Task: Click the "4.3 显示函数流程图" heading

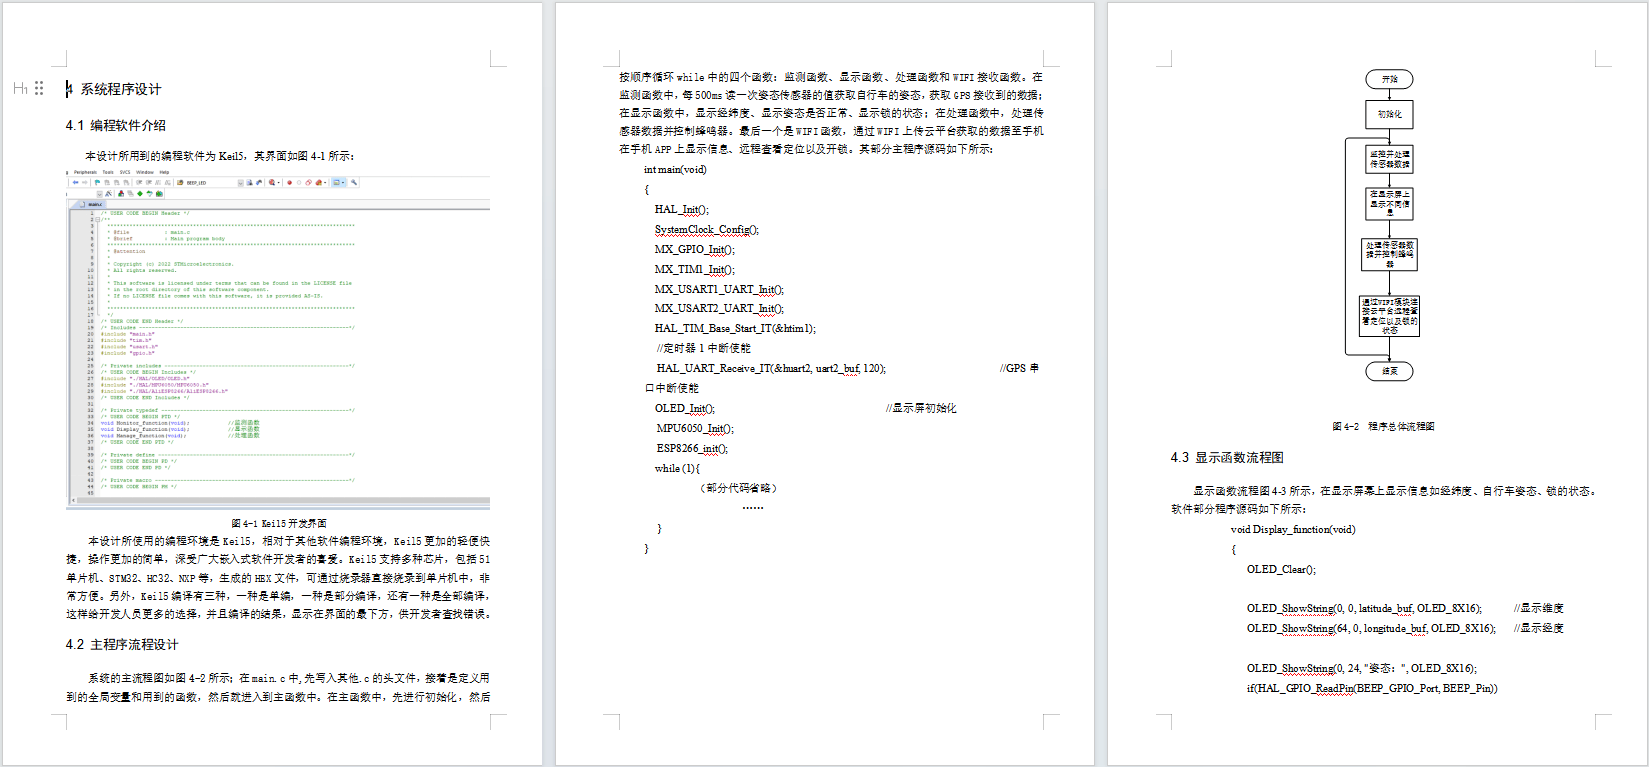Action: coord(1227,458)
